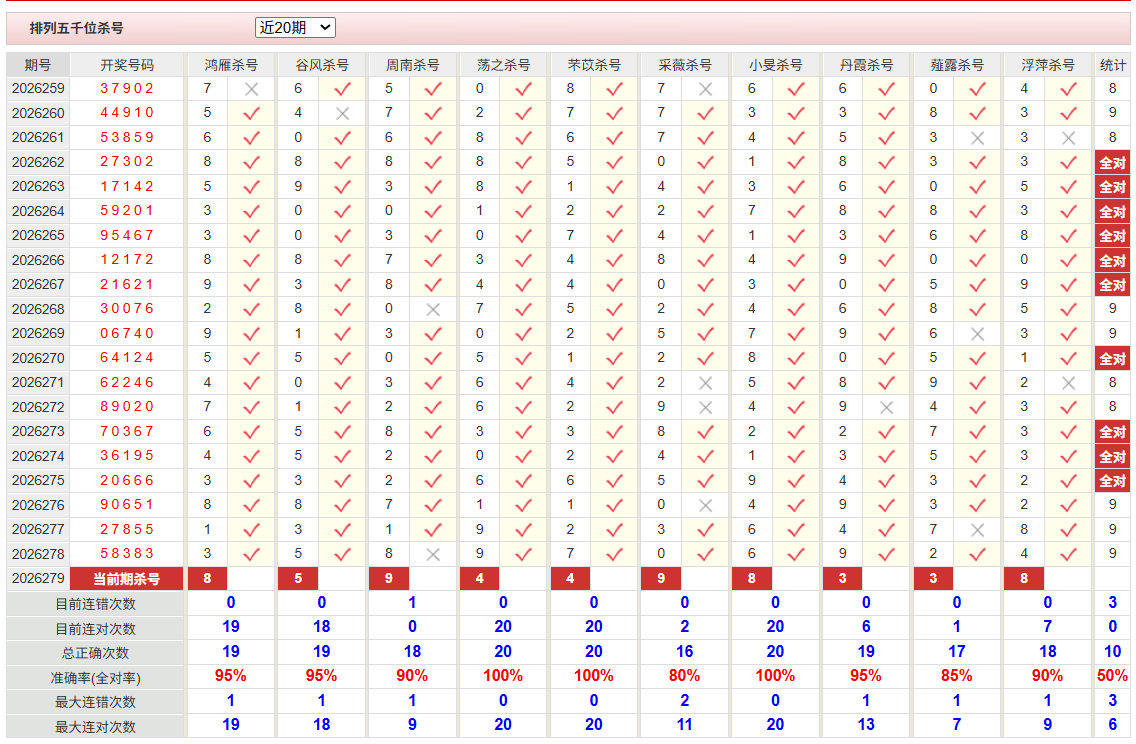1136x744 pixels.
Task: Click the 全对 badge in row 2026275
Action: pyautogui.click(x=1112, y=481)
